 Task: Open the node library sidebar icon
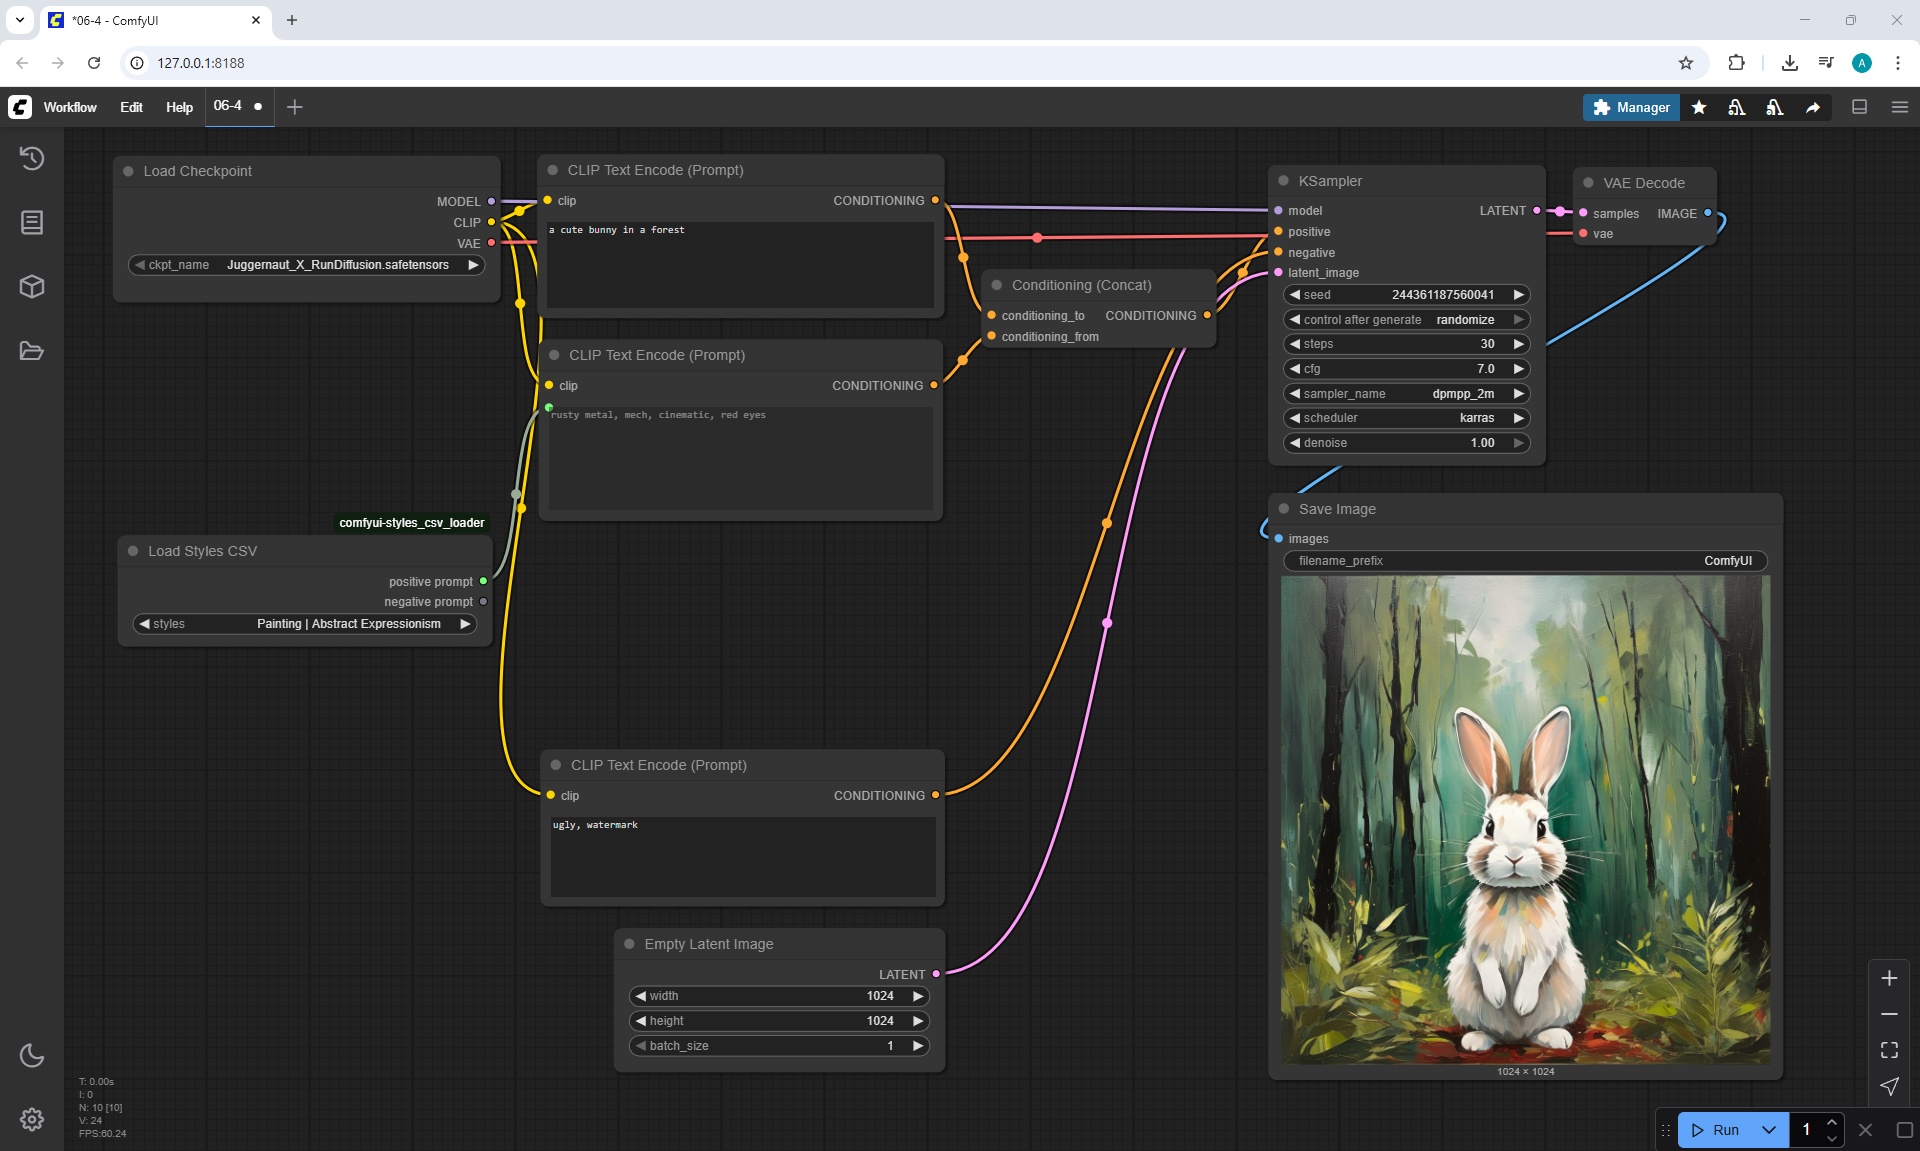click(32, 222)
